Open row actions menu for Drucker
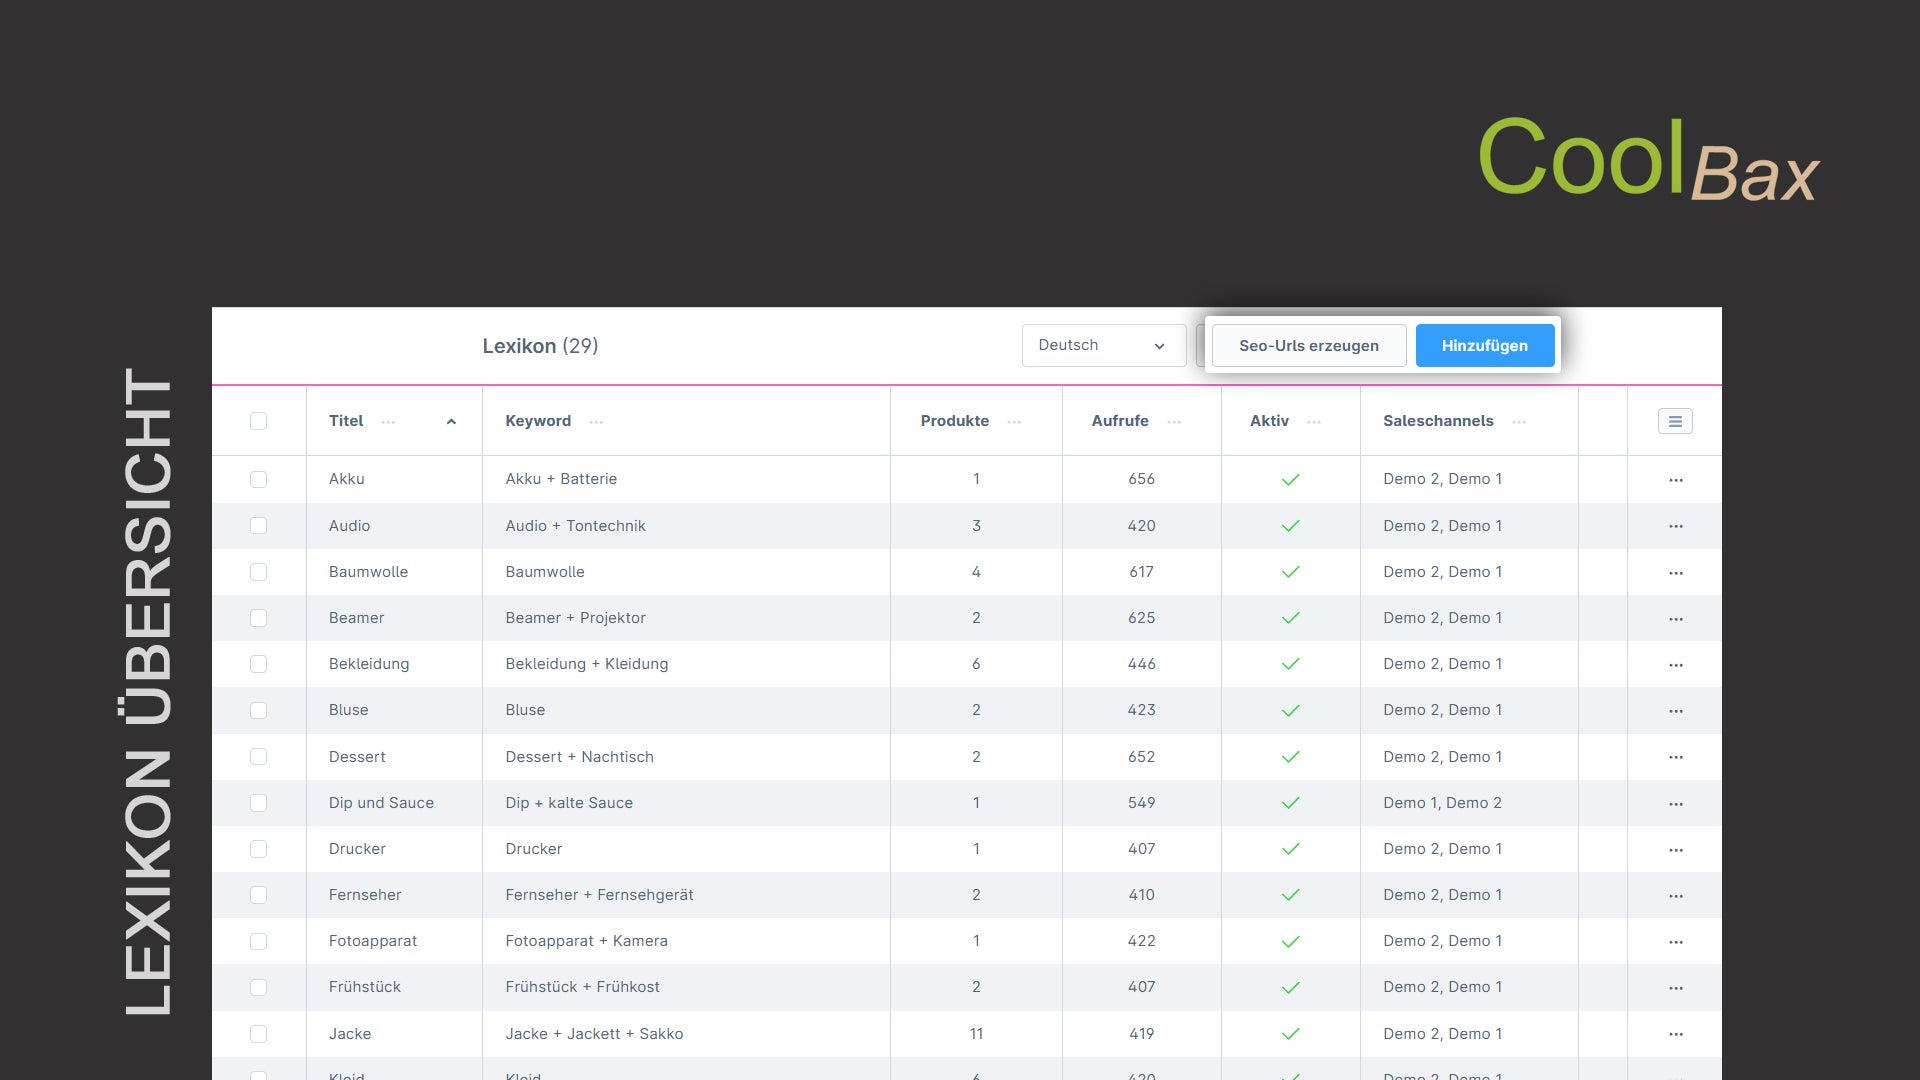The width and height of the screenshot is (1920, 1080). (x=1675, y=850)
